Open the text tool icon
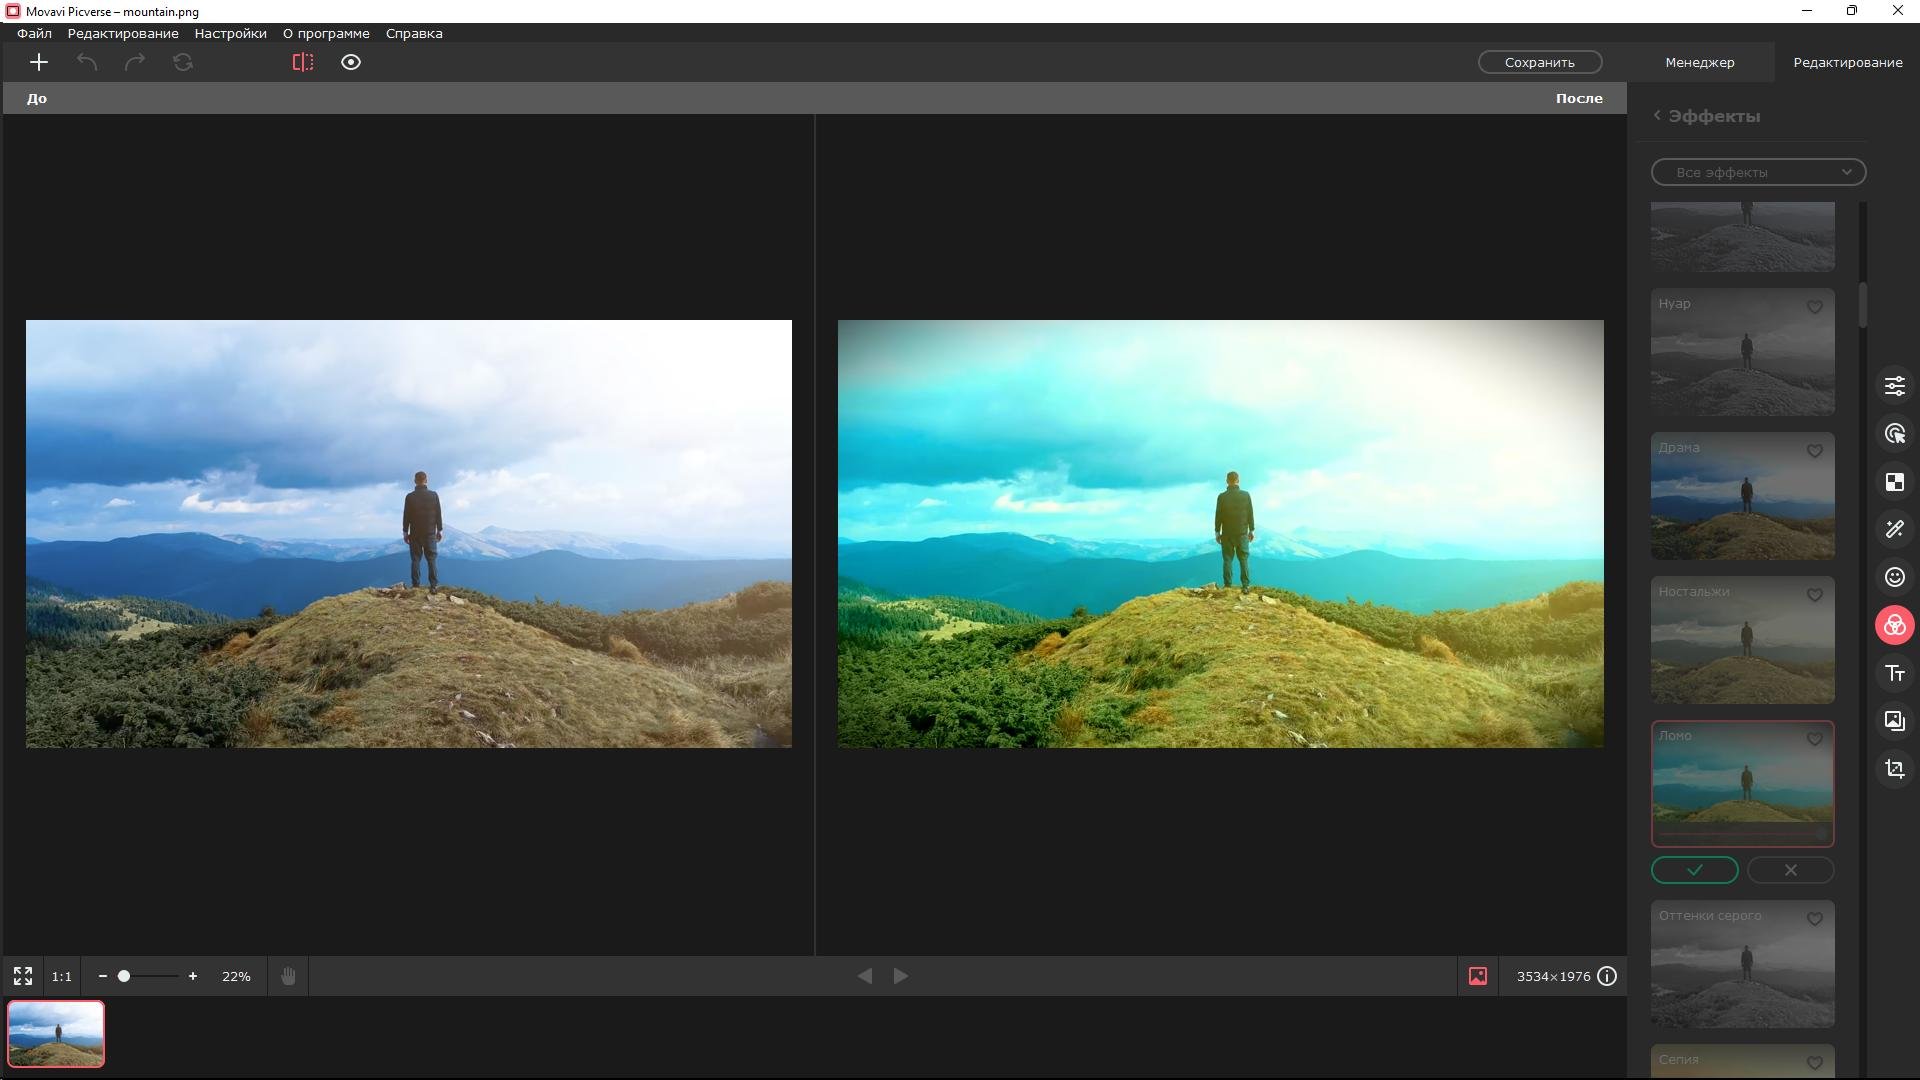1920x1080 pixels. pos(1894,673)
